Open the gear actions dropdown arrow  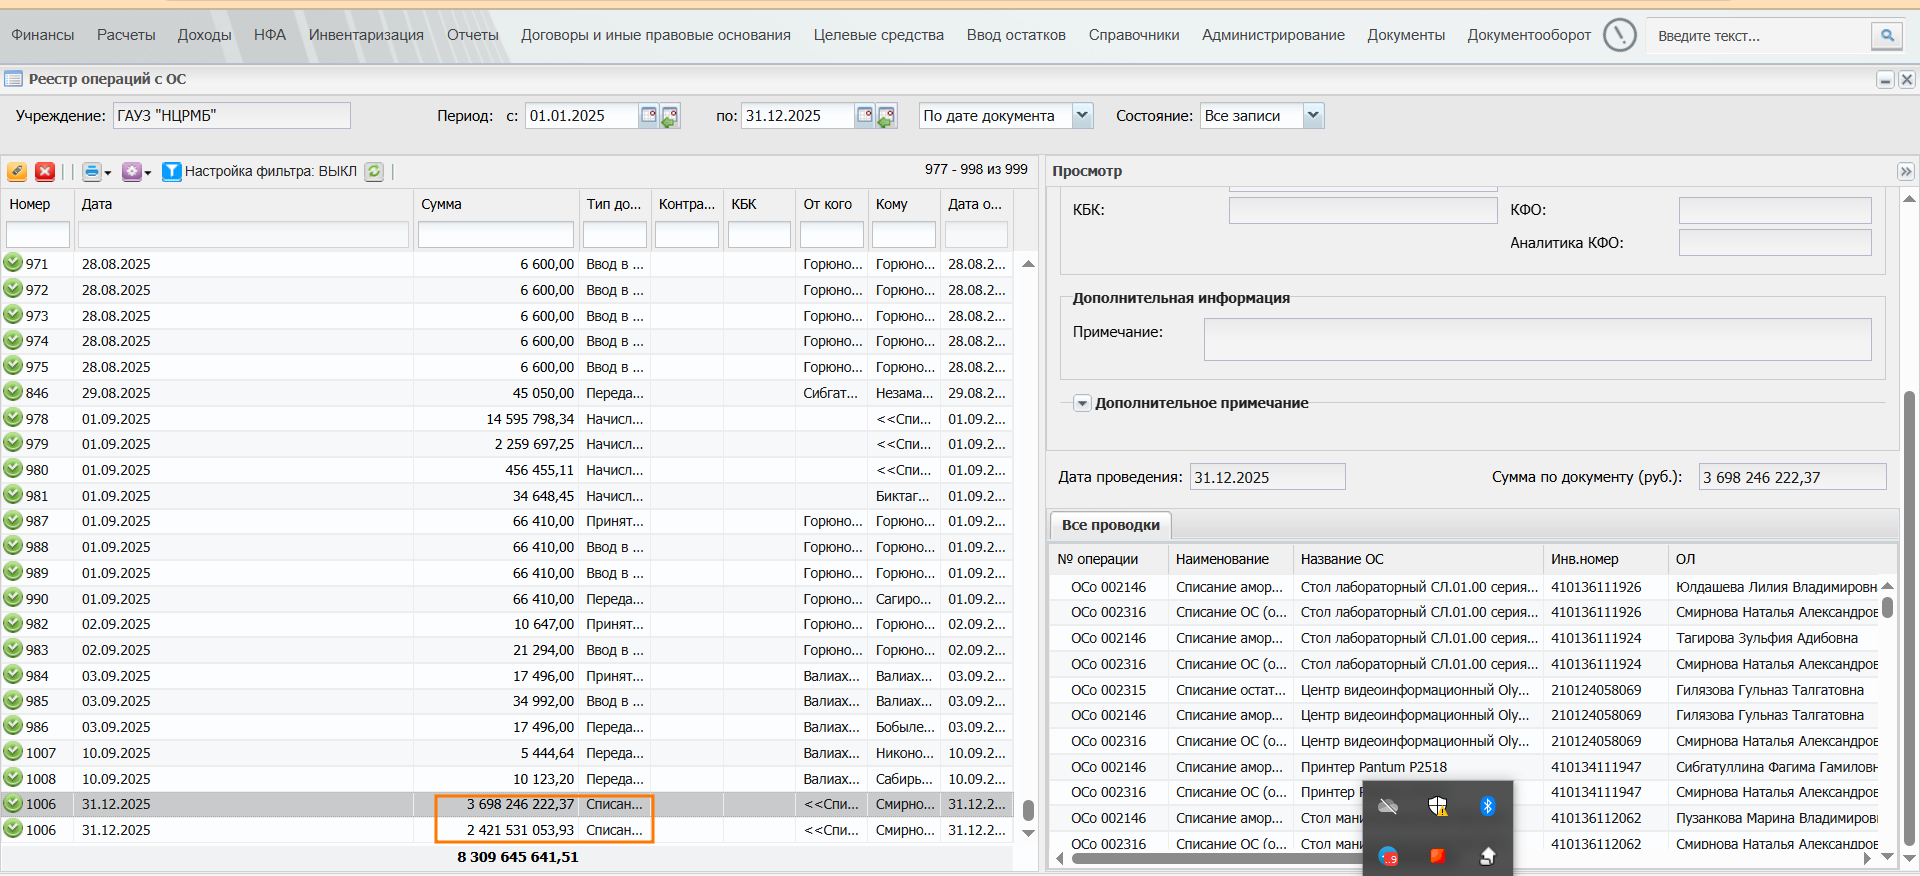tap(148, 173)
